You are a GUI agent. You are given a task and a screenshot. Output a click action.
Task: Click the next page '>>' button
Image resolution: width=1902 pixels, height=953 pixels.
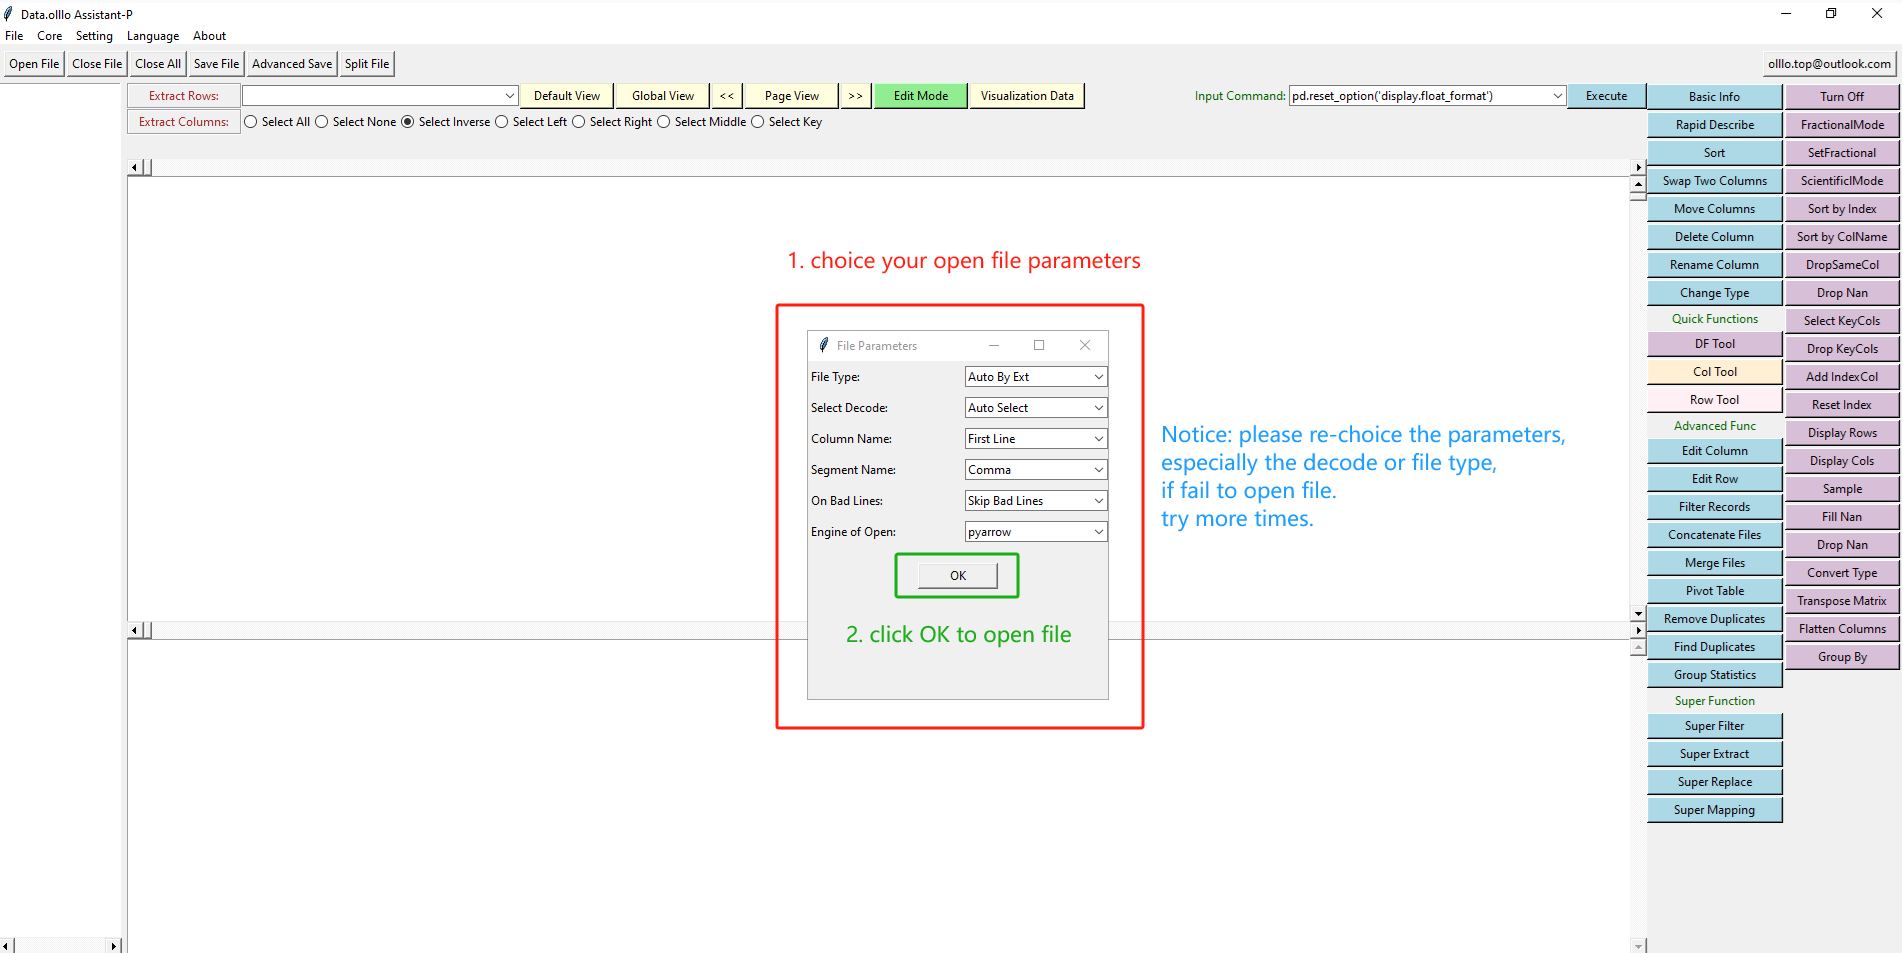[855, 96]
